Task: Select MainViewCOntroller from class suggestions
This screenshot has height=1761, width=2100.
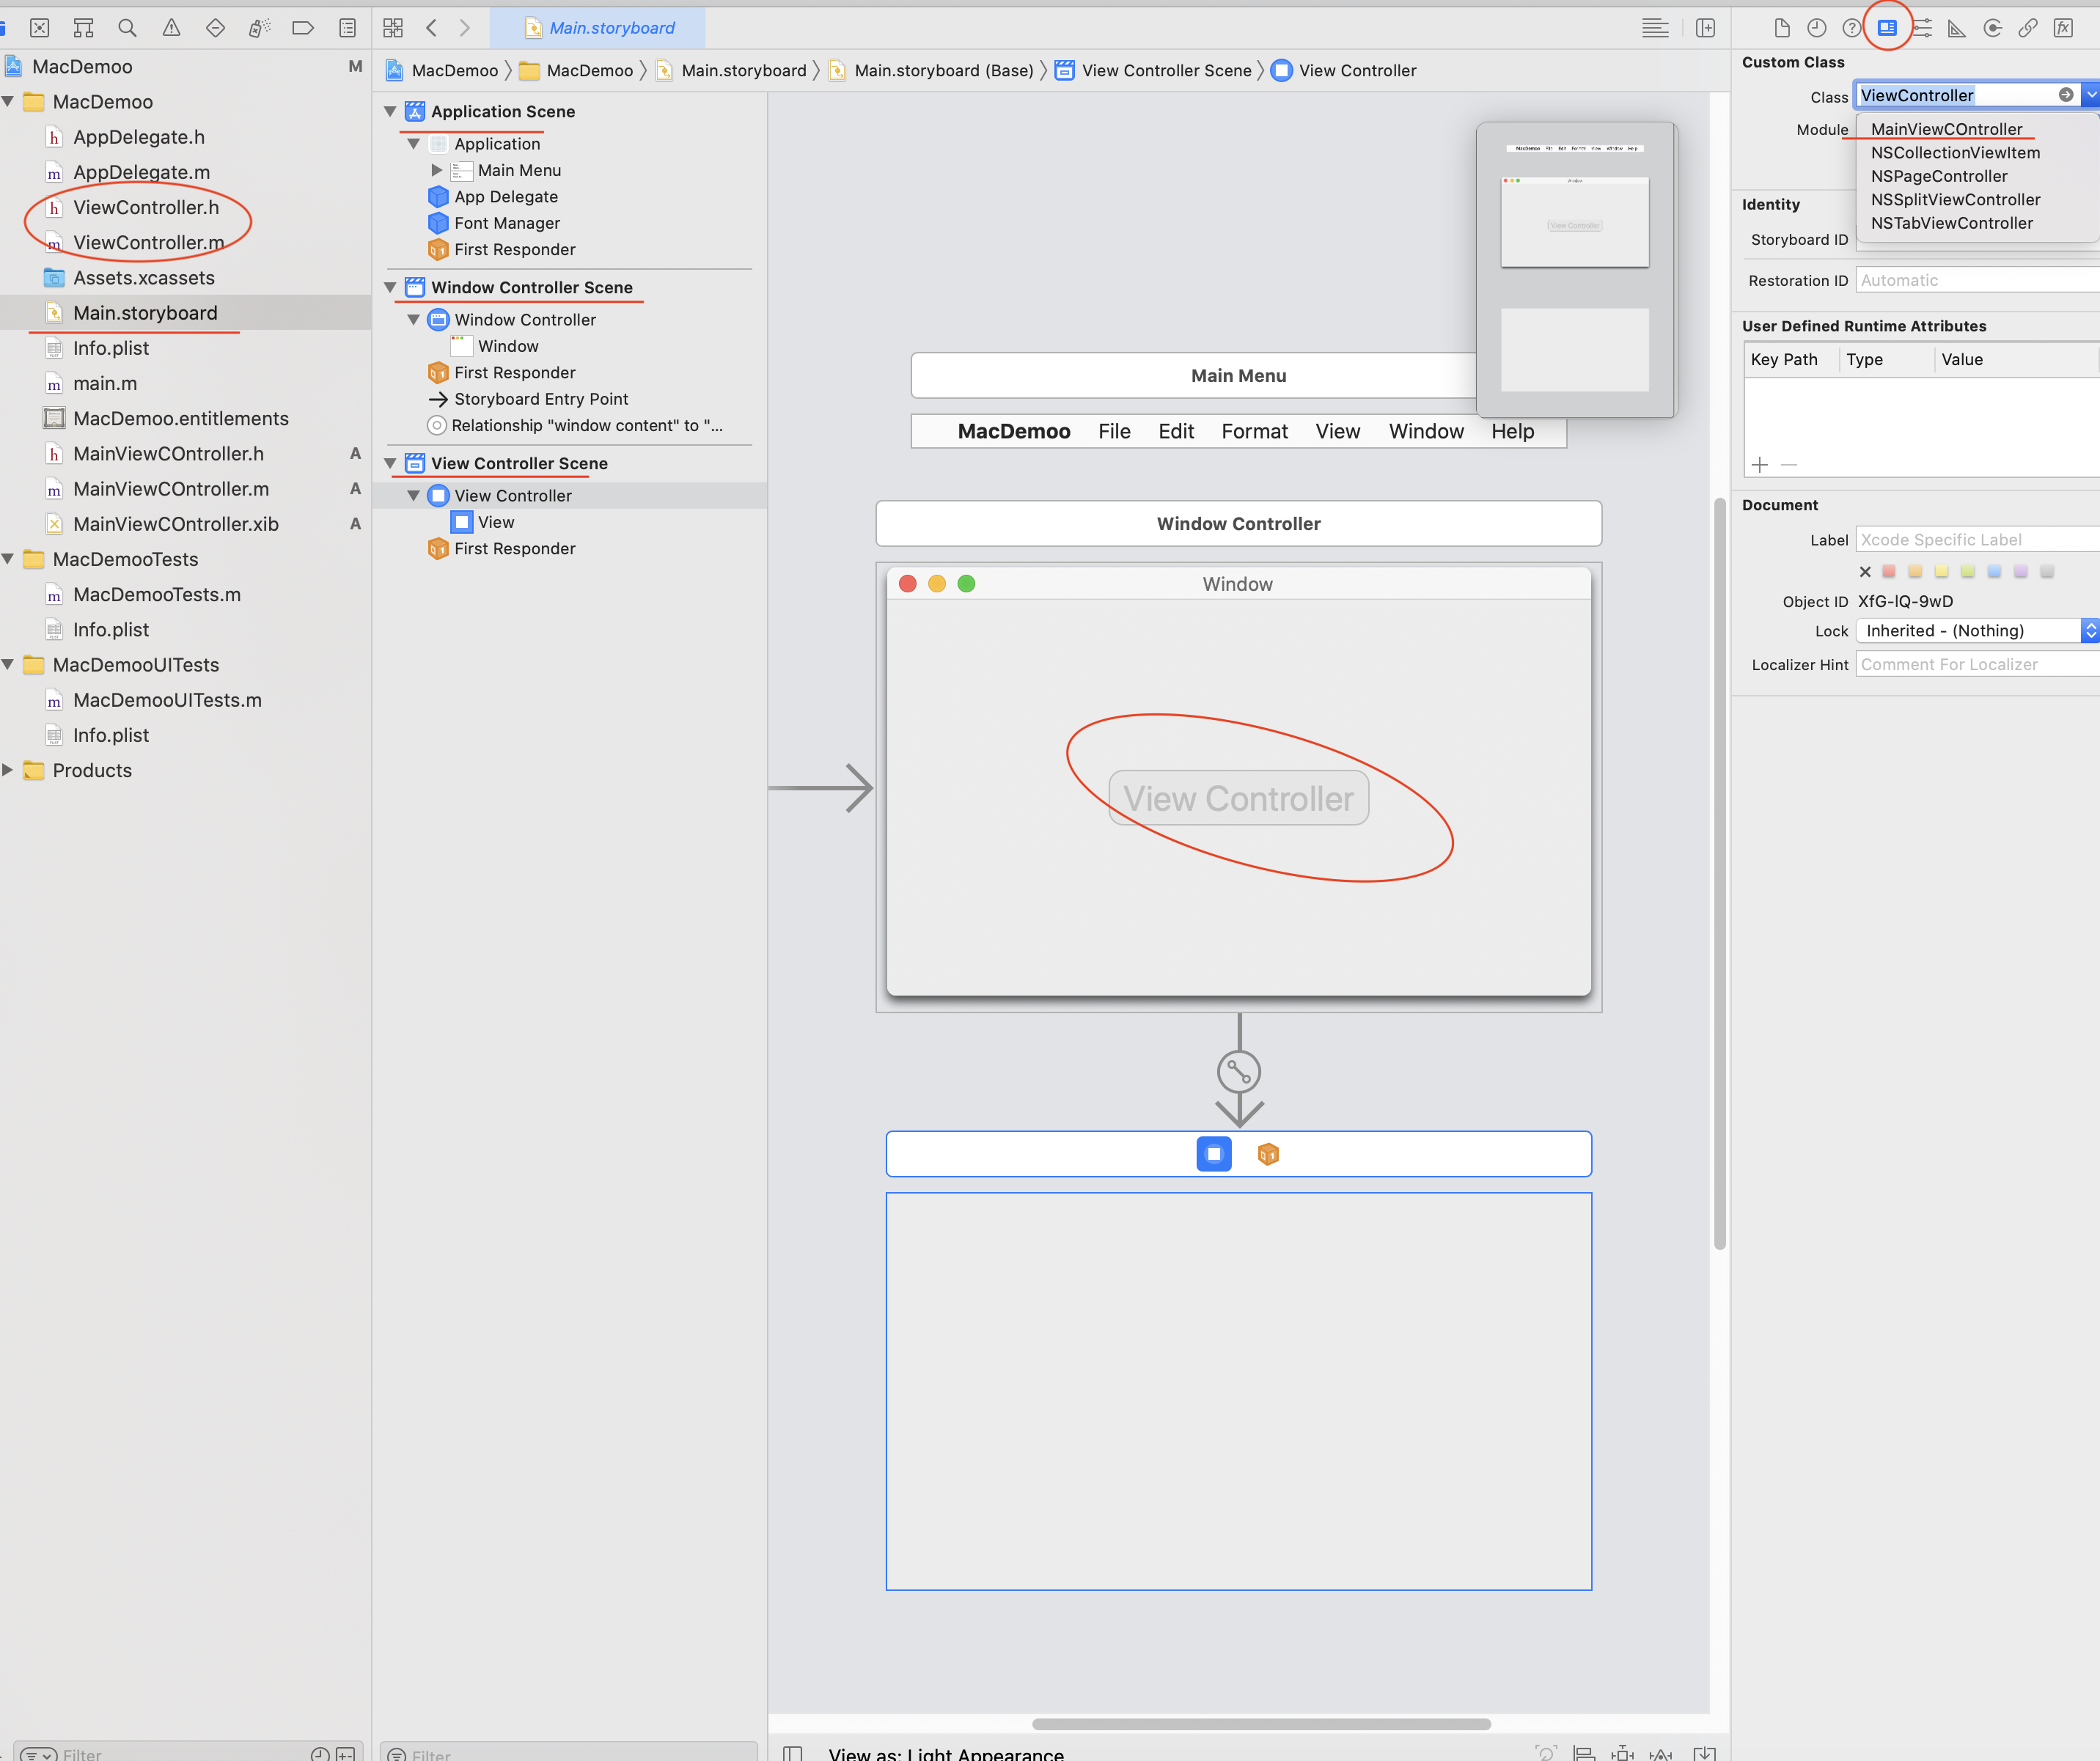Action: pyautogui.click(x=1946, y=129)
